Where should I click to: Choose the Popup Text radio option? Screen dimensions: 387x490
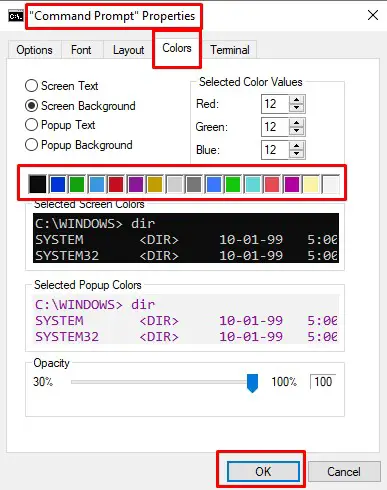click(31, 125)
